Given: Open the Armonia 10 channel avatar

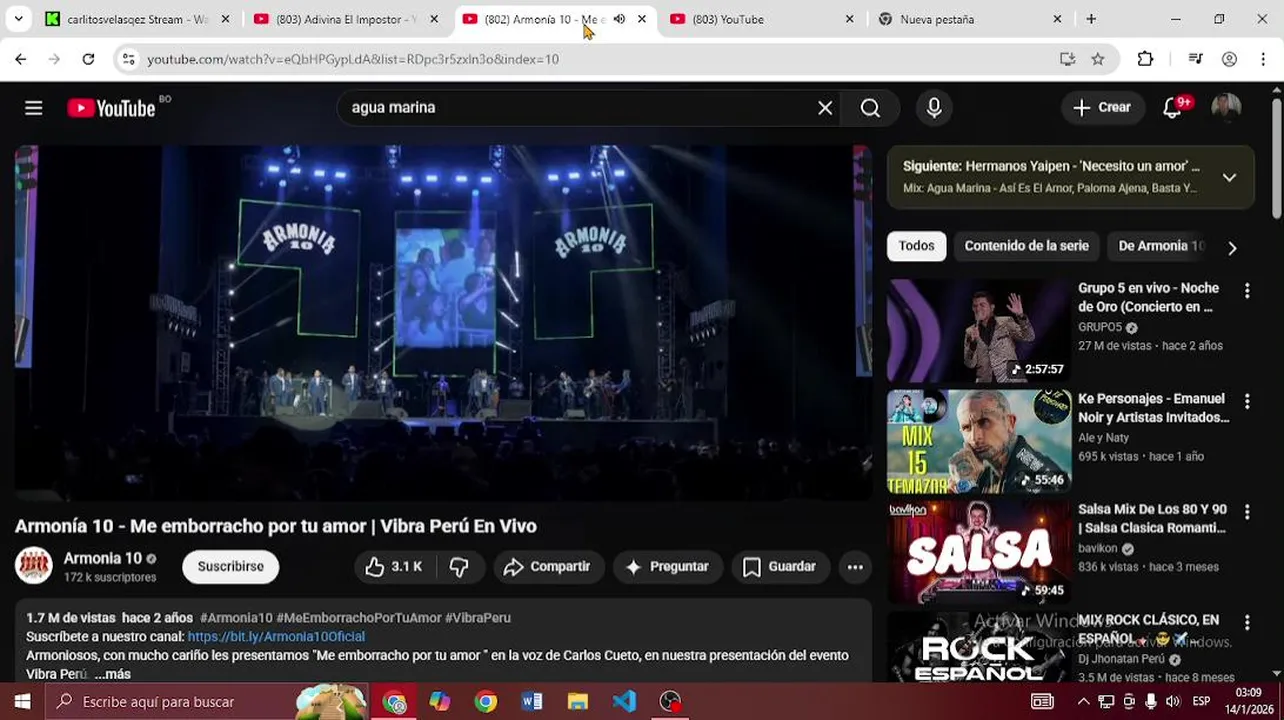Looking at the screenshot, I should (x=34, y=566).
